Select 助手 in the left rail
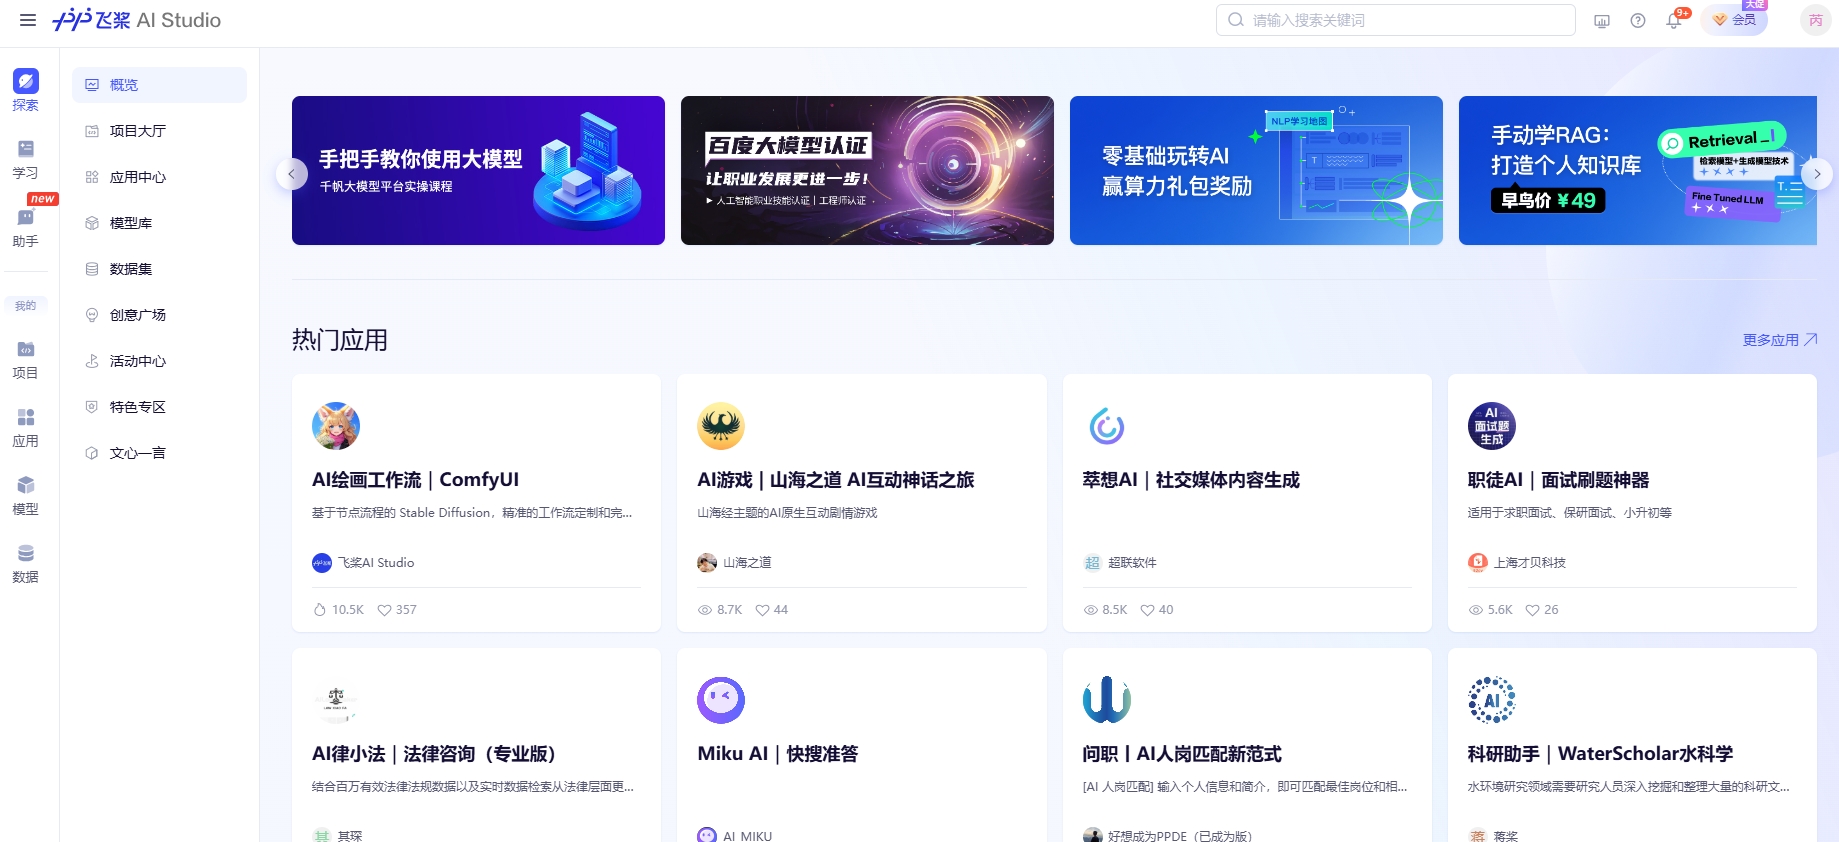Screen dimensions: 1839x842 pos(25,227)
